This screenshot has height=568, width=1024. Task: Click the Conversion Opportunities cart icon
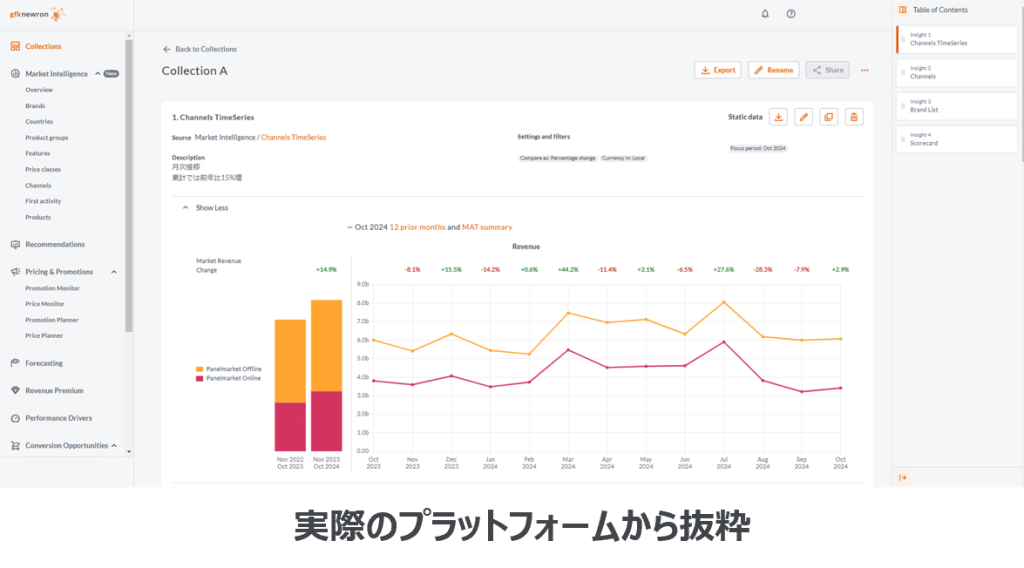point(15,445)
